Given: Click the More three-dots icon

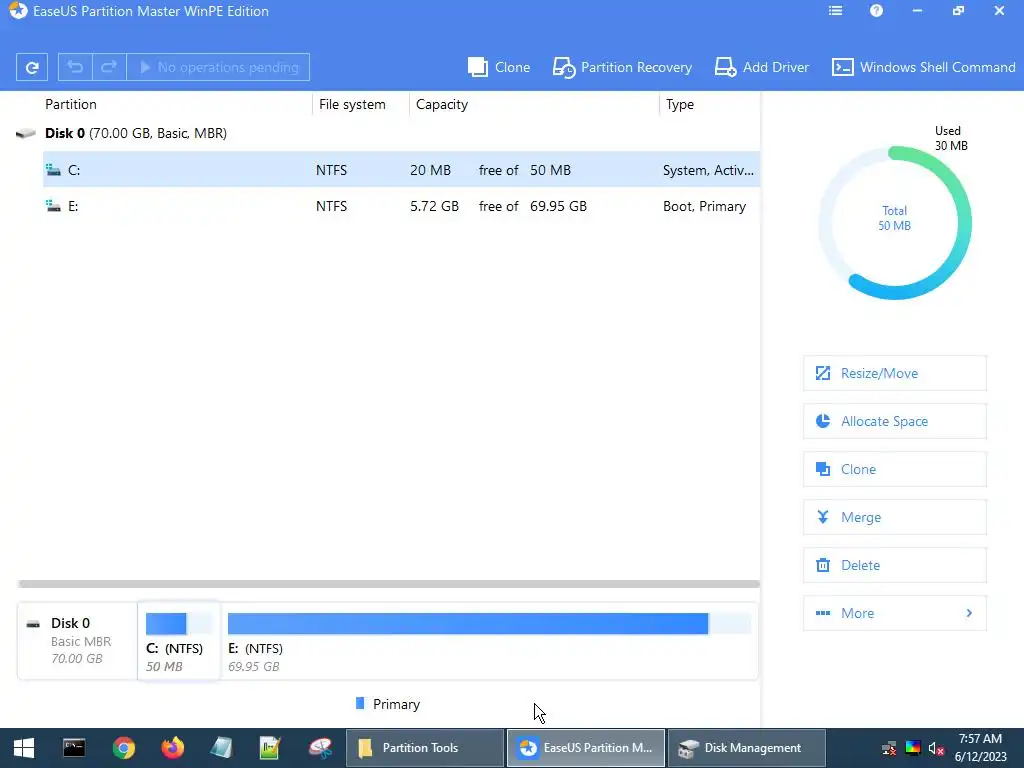Looking at the screenshot, I should coord(823,613).
